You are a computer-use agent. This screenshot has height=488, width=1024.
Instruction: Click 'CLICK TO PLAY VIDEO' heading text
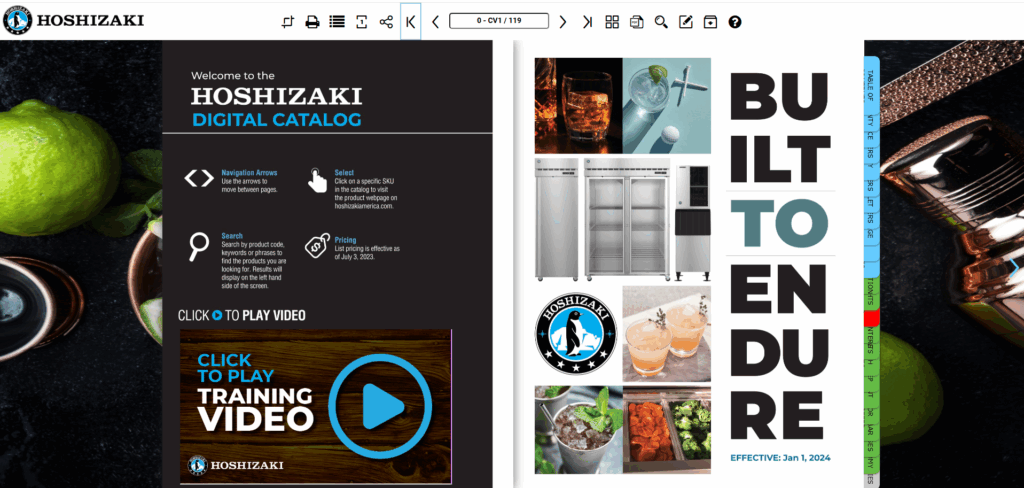click(x=242, y=316)
